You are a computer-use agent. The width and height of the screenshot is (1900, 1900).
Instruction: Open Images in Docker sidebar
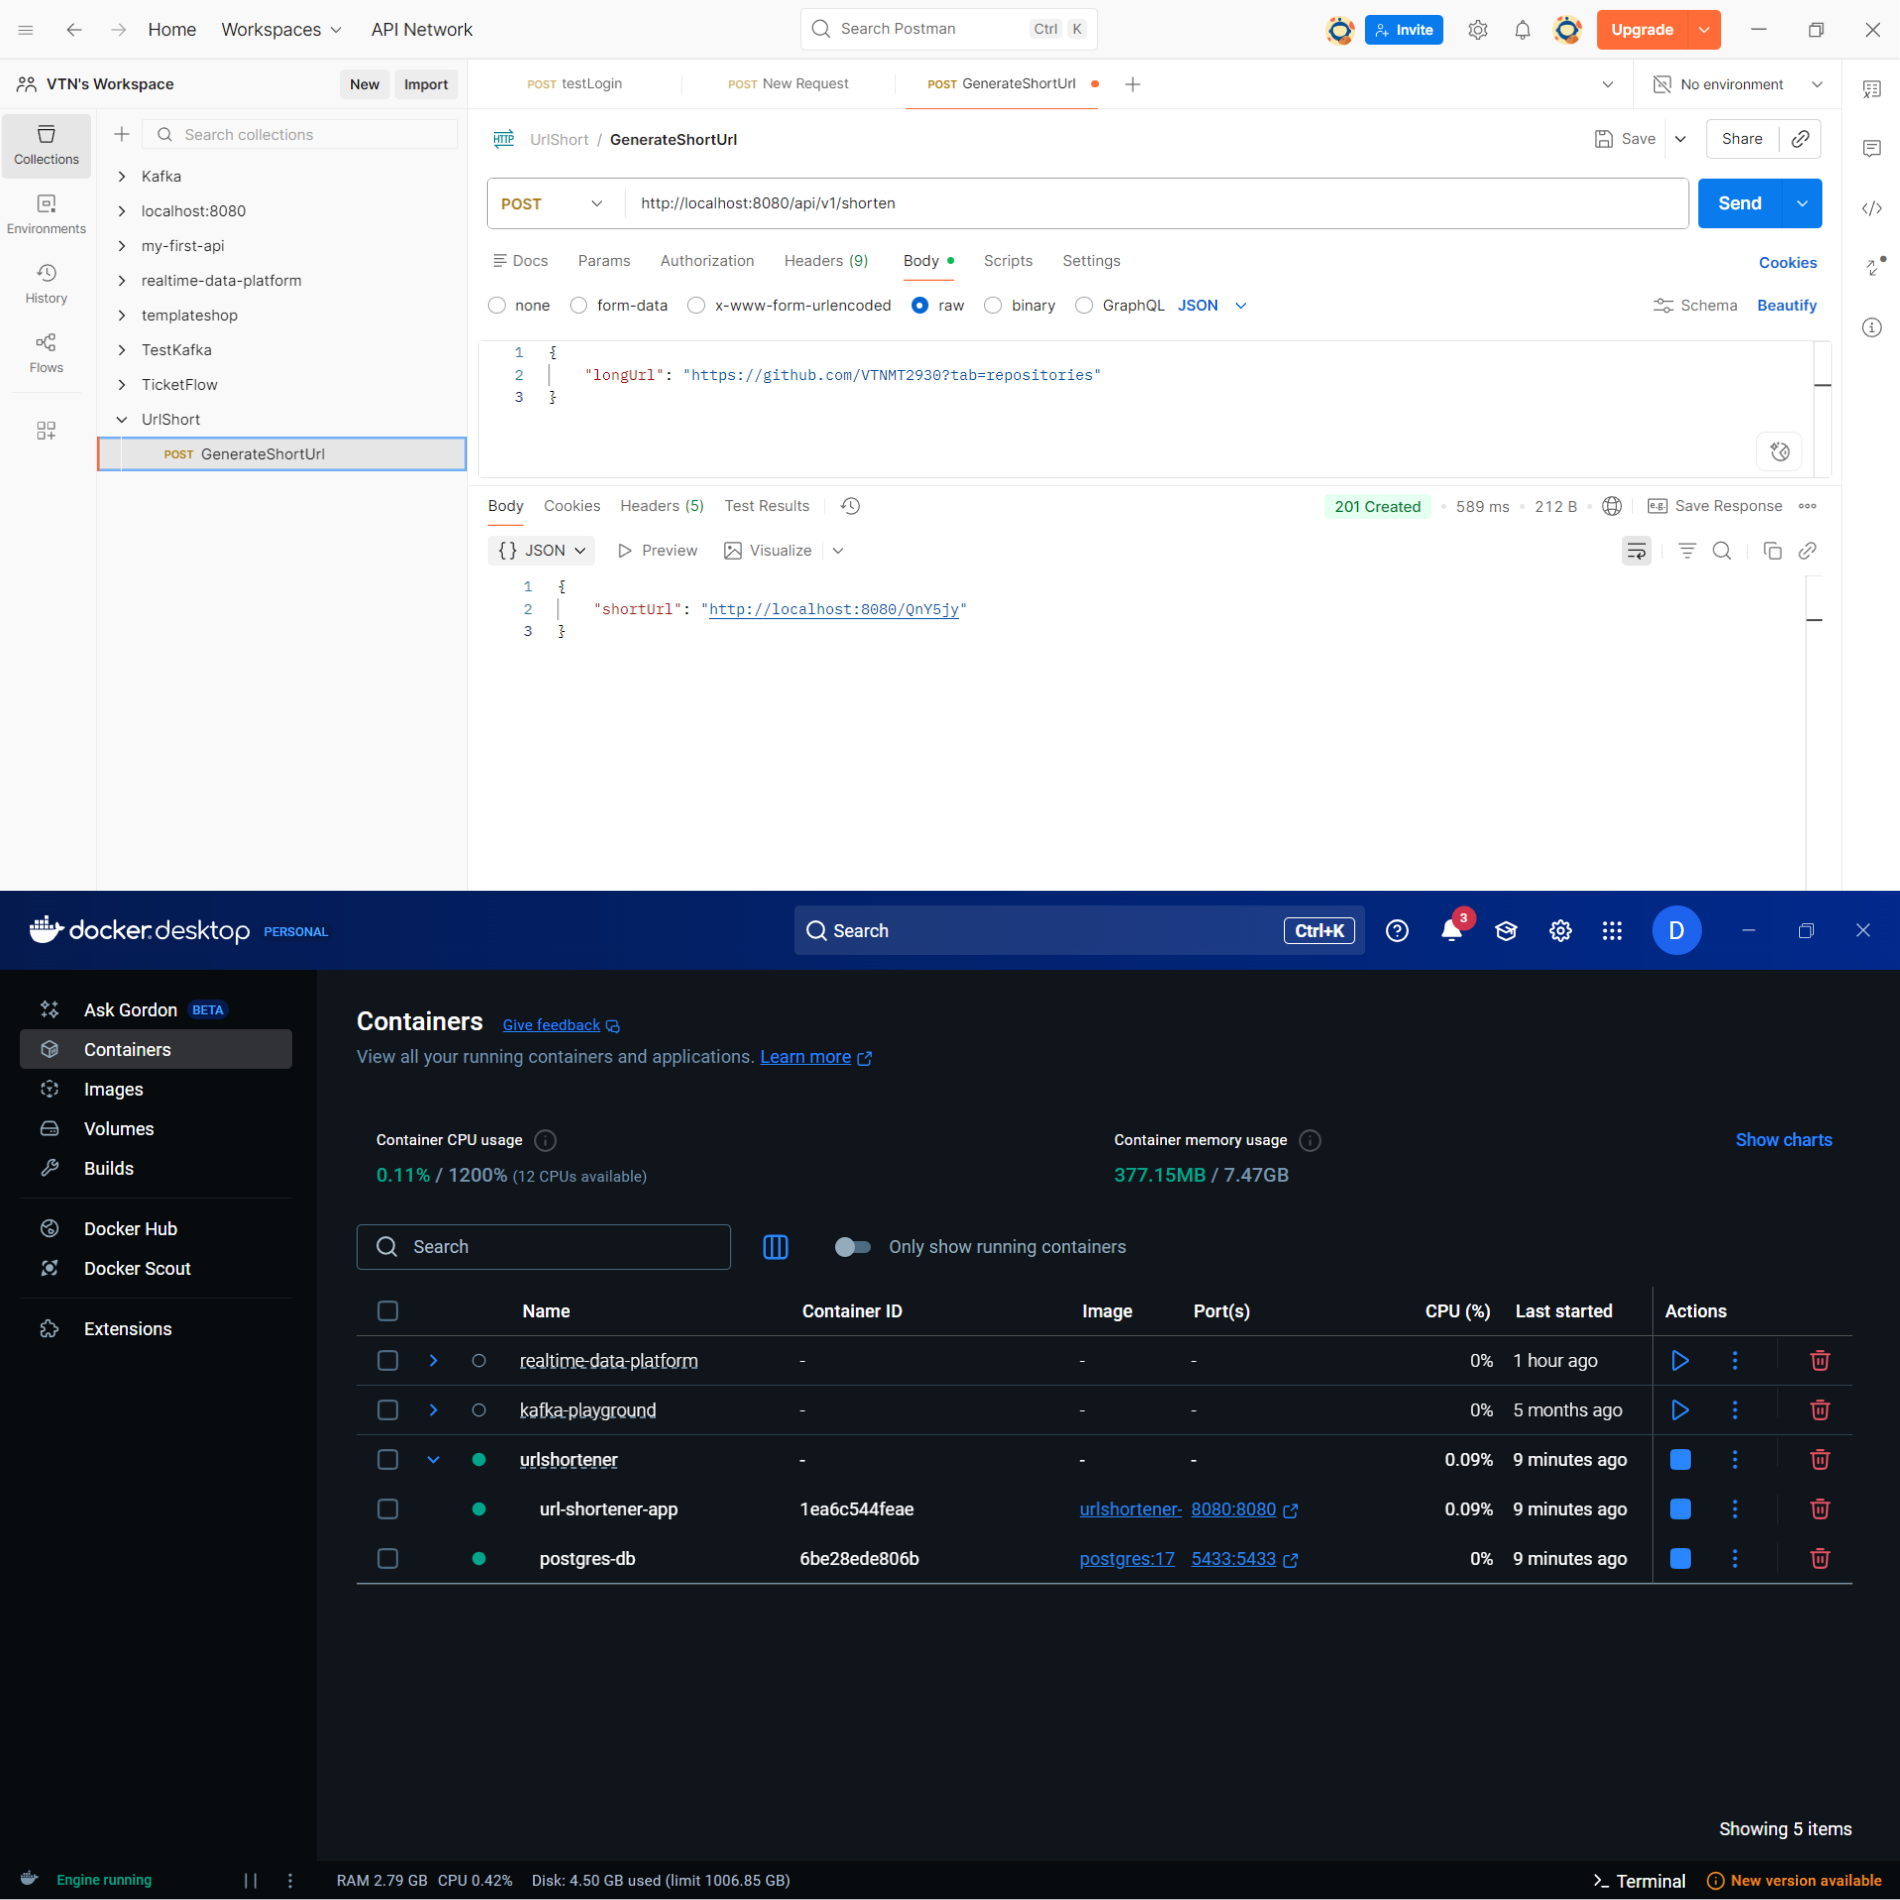coord(113,1089)
